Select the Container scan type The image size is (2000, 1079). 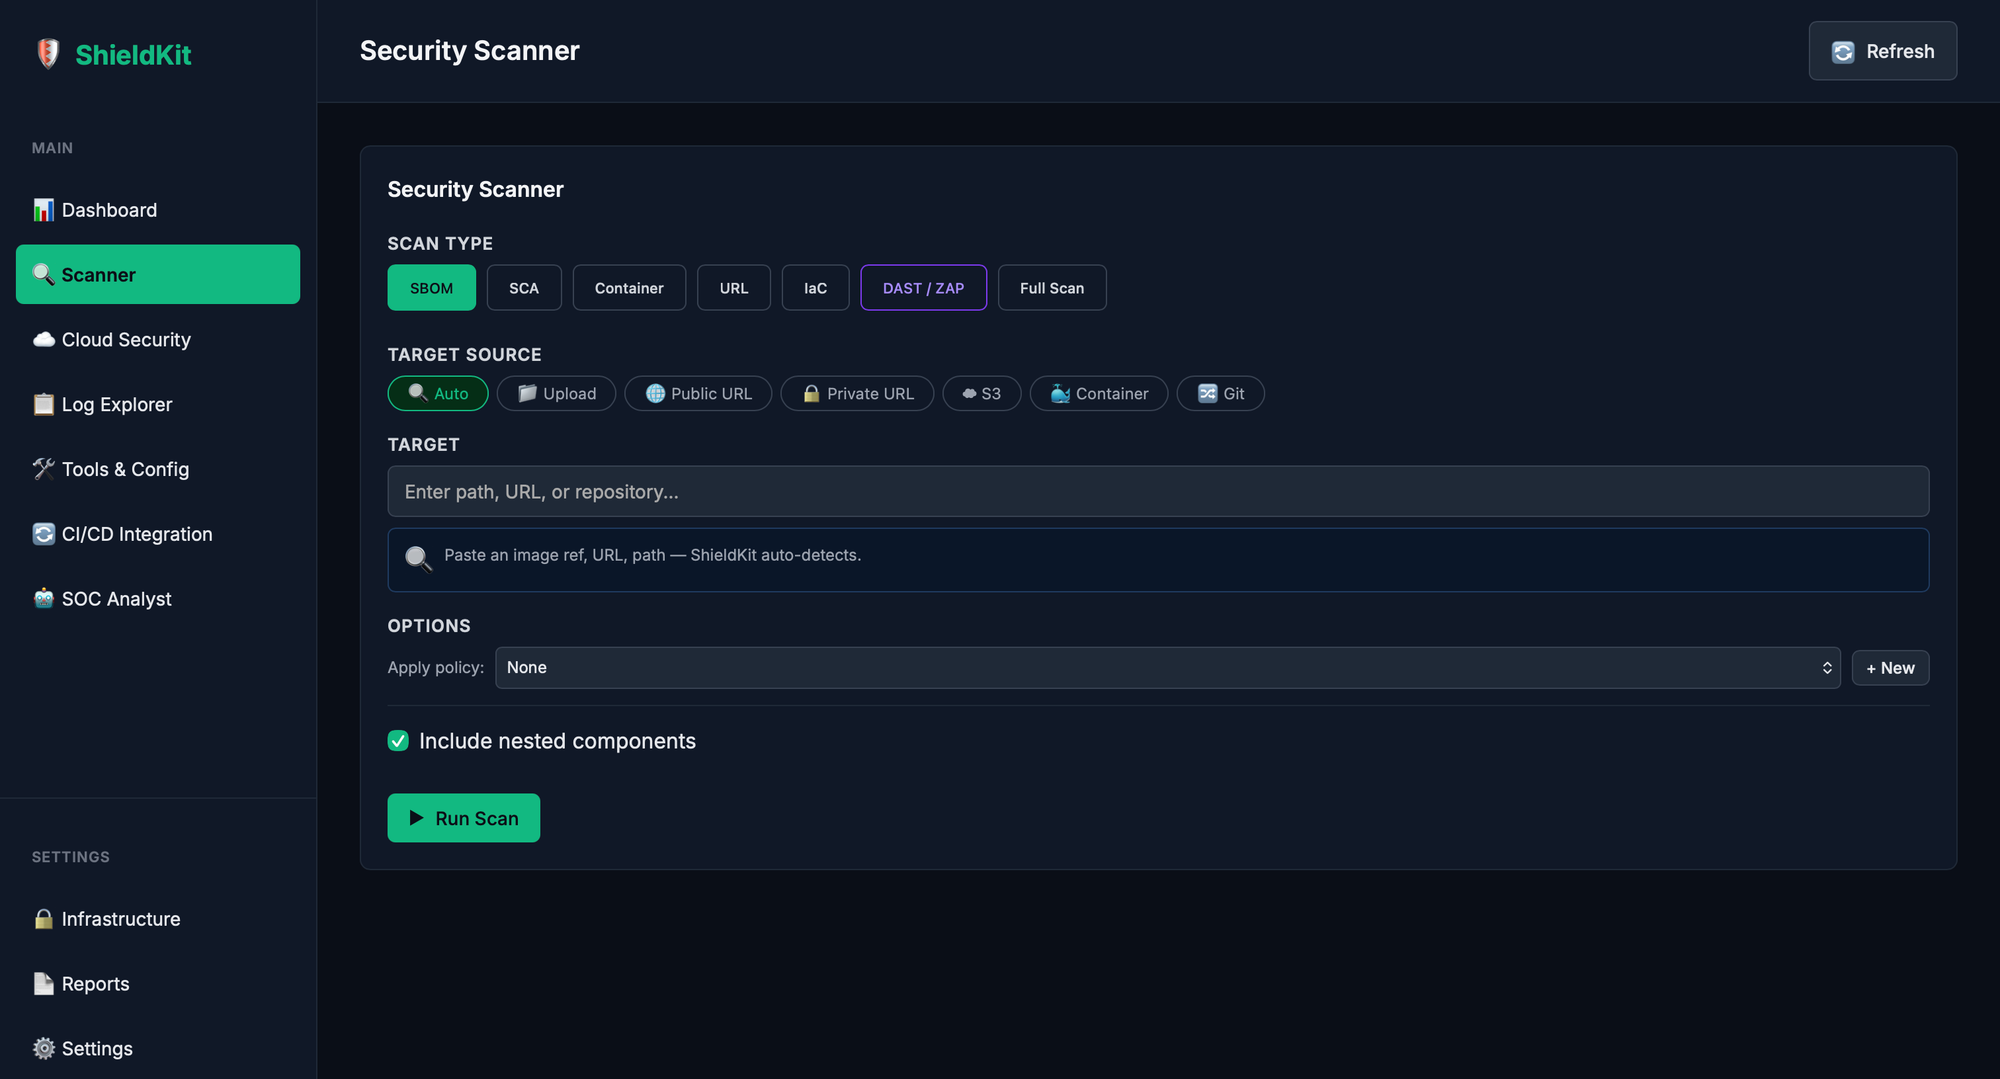[x=628, y=288]
